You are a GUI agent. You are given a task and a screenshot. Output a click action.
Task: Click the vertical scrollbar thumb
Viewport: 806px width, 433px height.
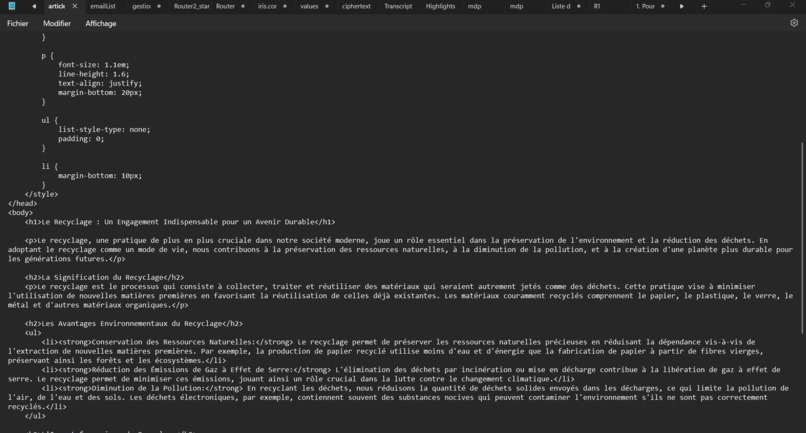(802, 238)
